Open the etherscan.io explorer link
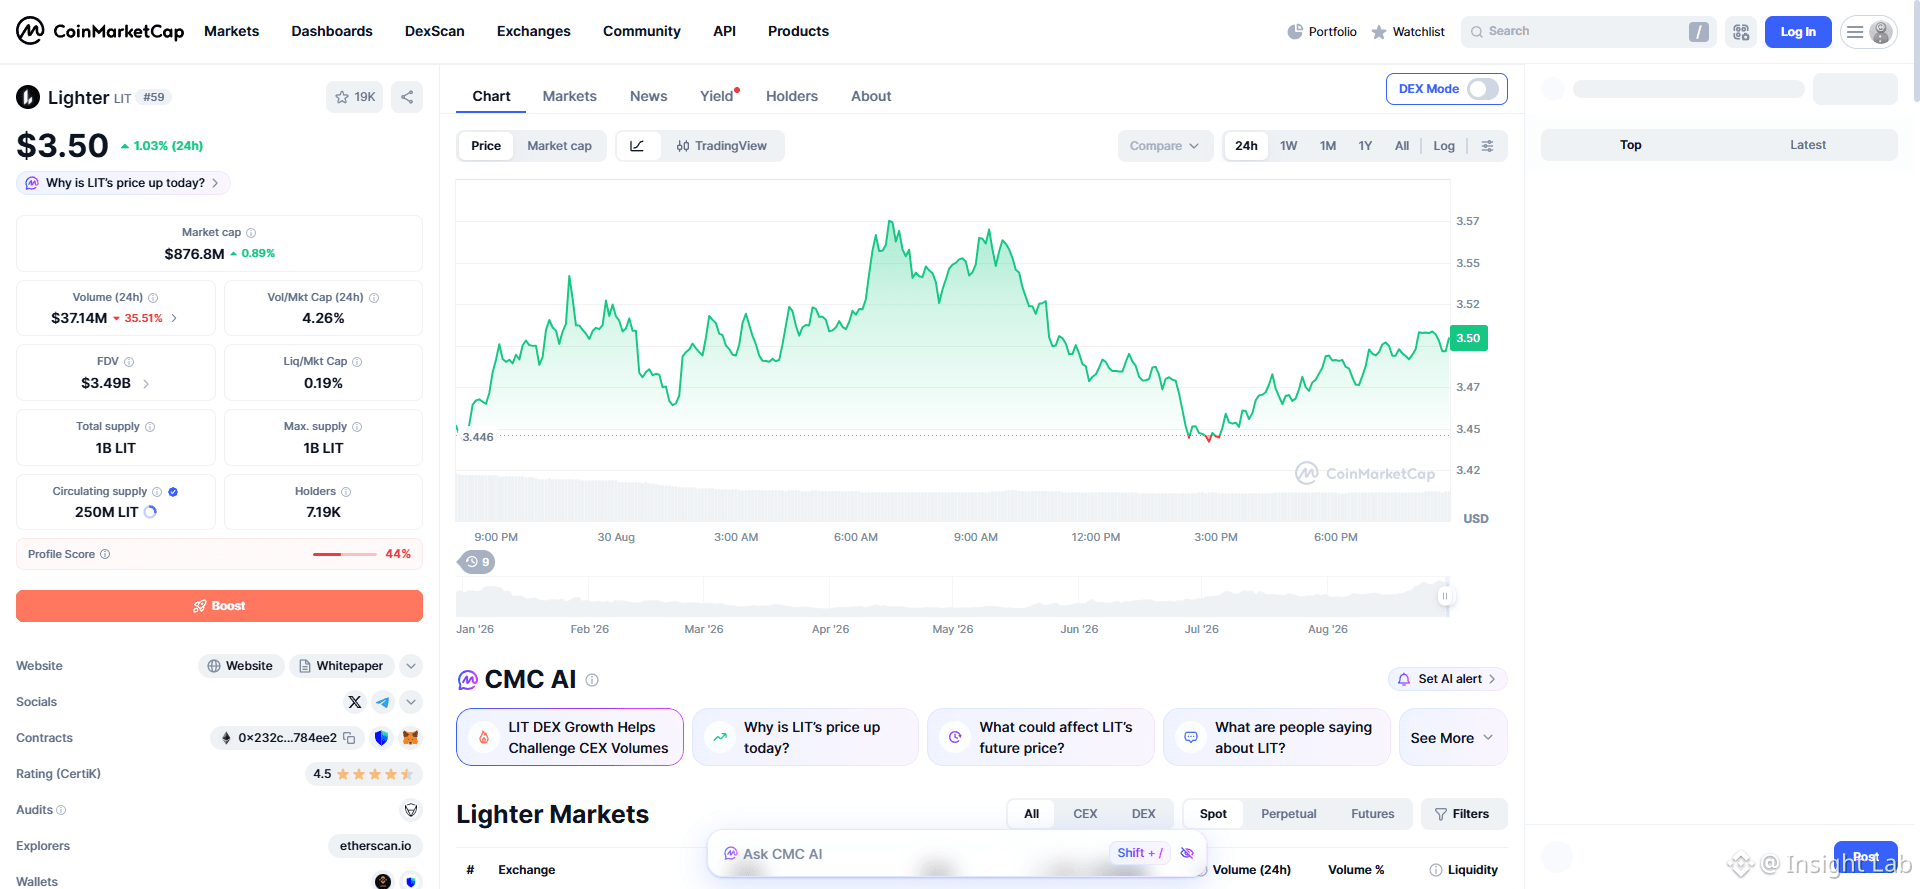Screen dimensions: 1920x889 (x=376, y=846)
